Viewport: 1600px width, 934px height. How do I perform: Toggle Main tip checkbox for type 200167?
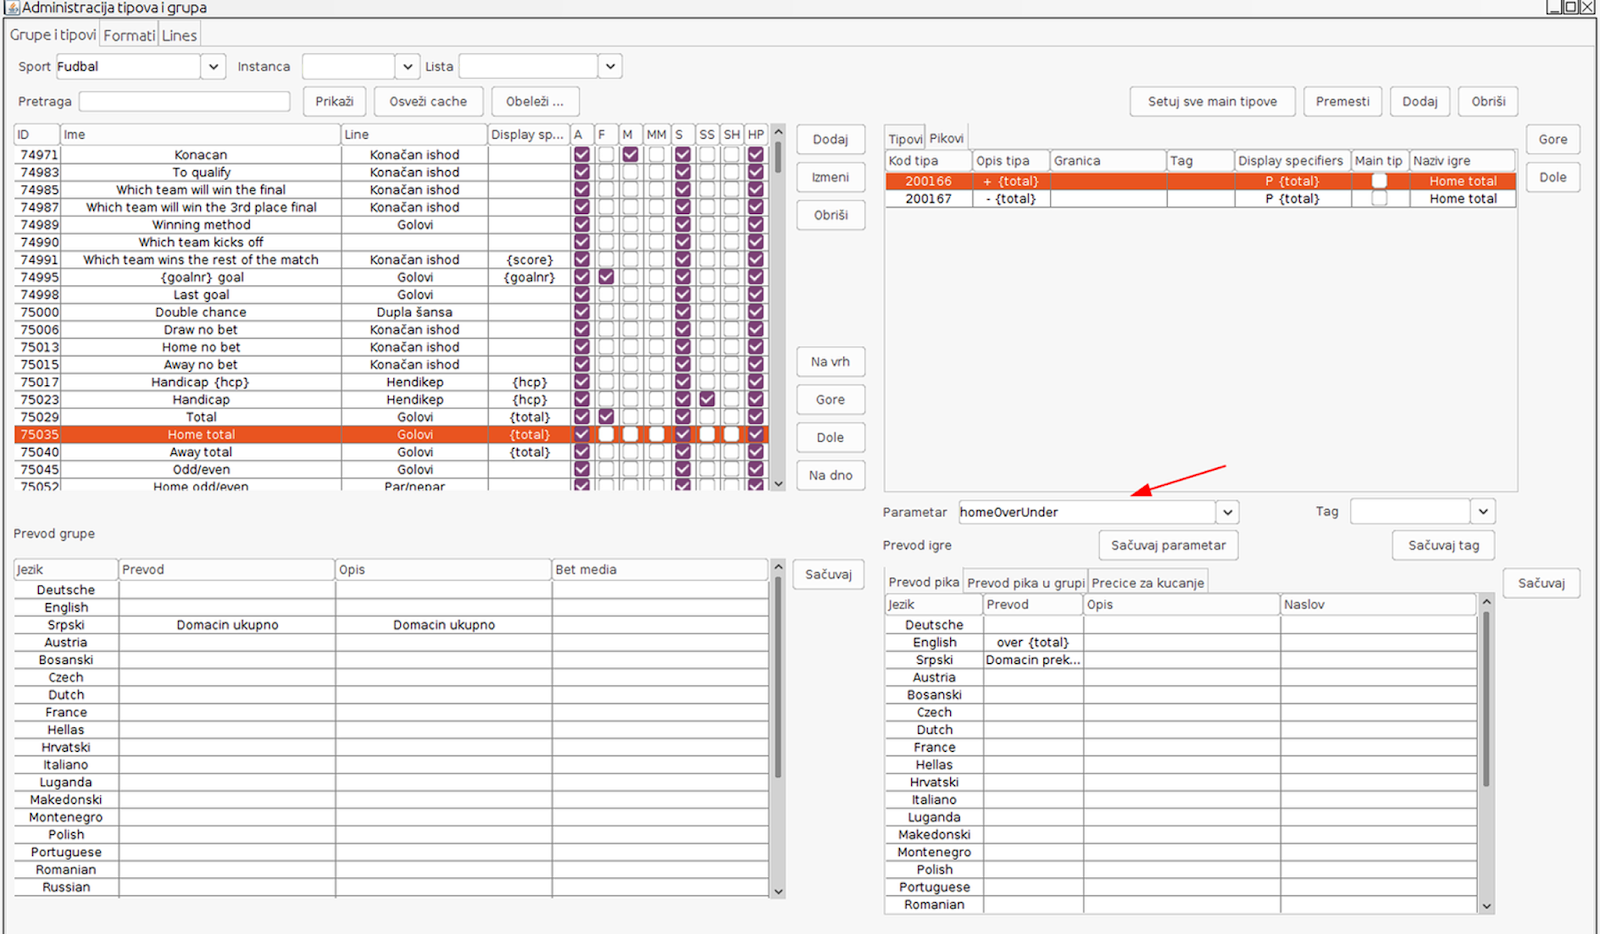(1379, 199)
